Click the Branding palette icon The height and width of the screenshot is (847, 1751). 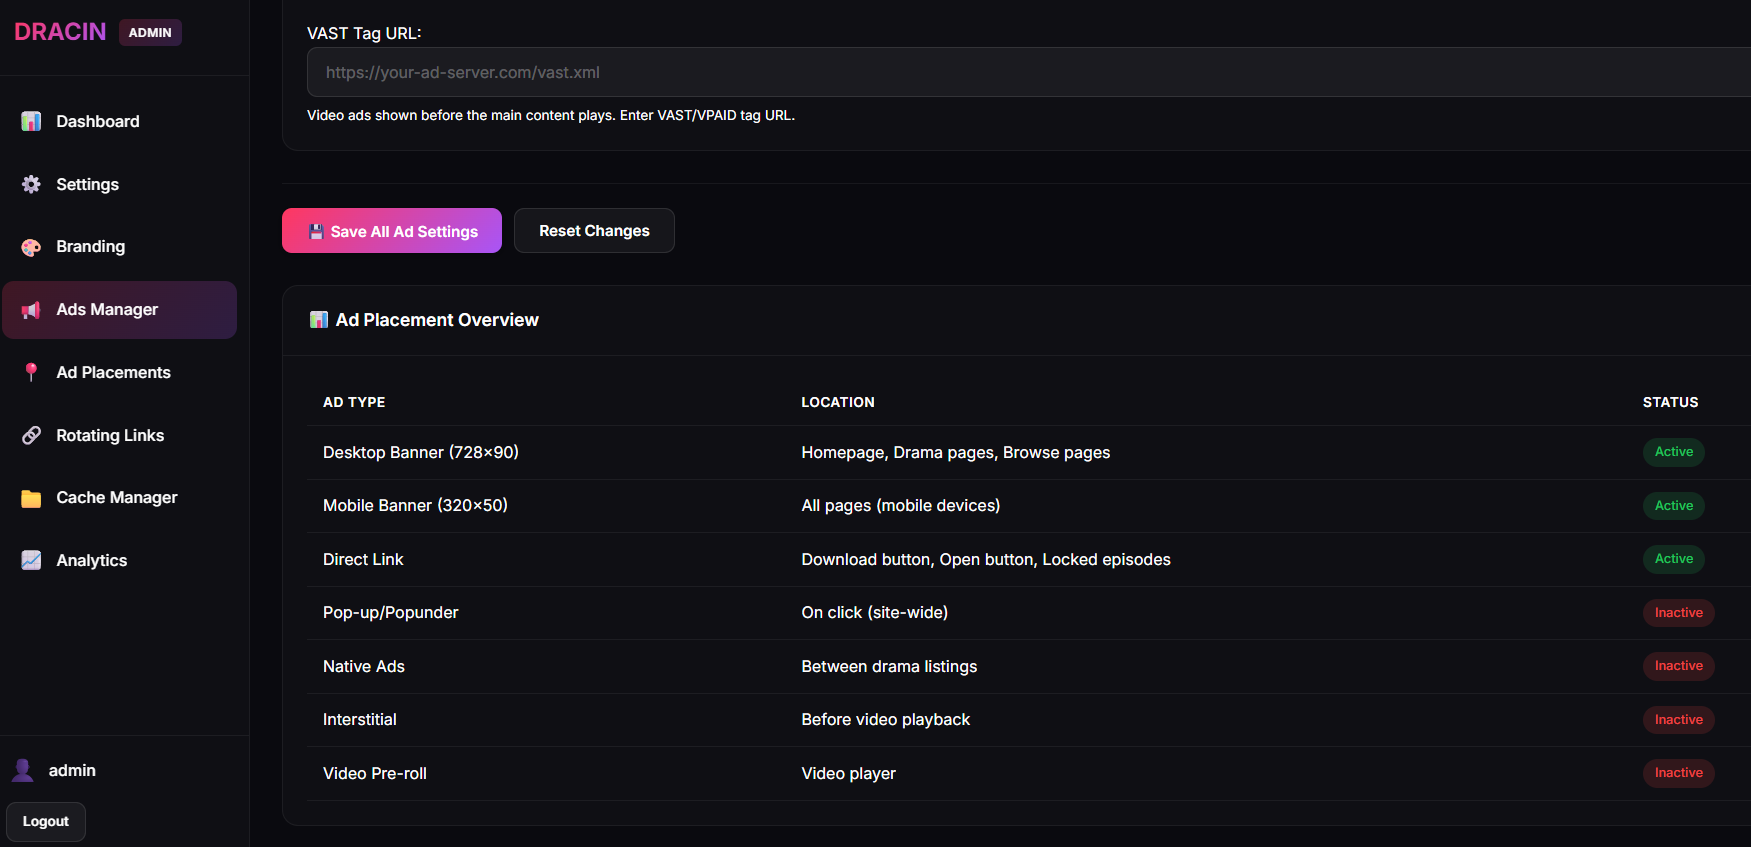[x=31, y=247]
